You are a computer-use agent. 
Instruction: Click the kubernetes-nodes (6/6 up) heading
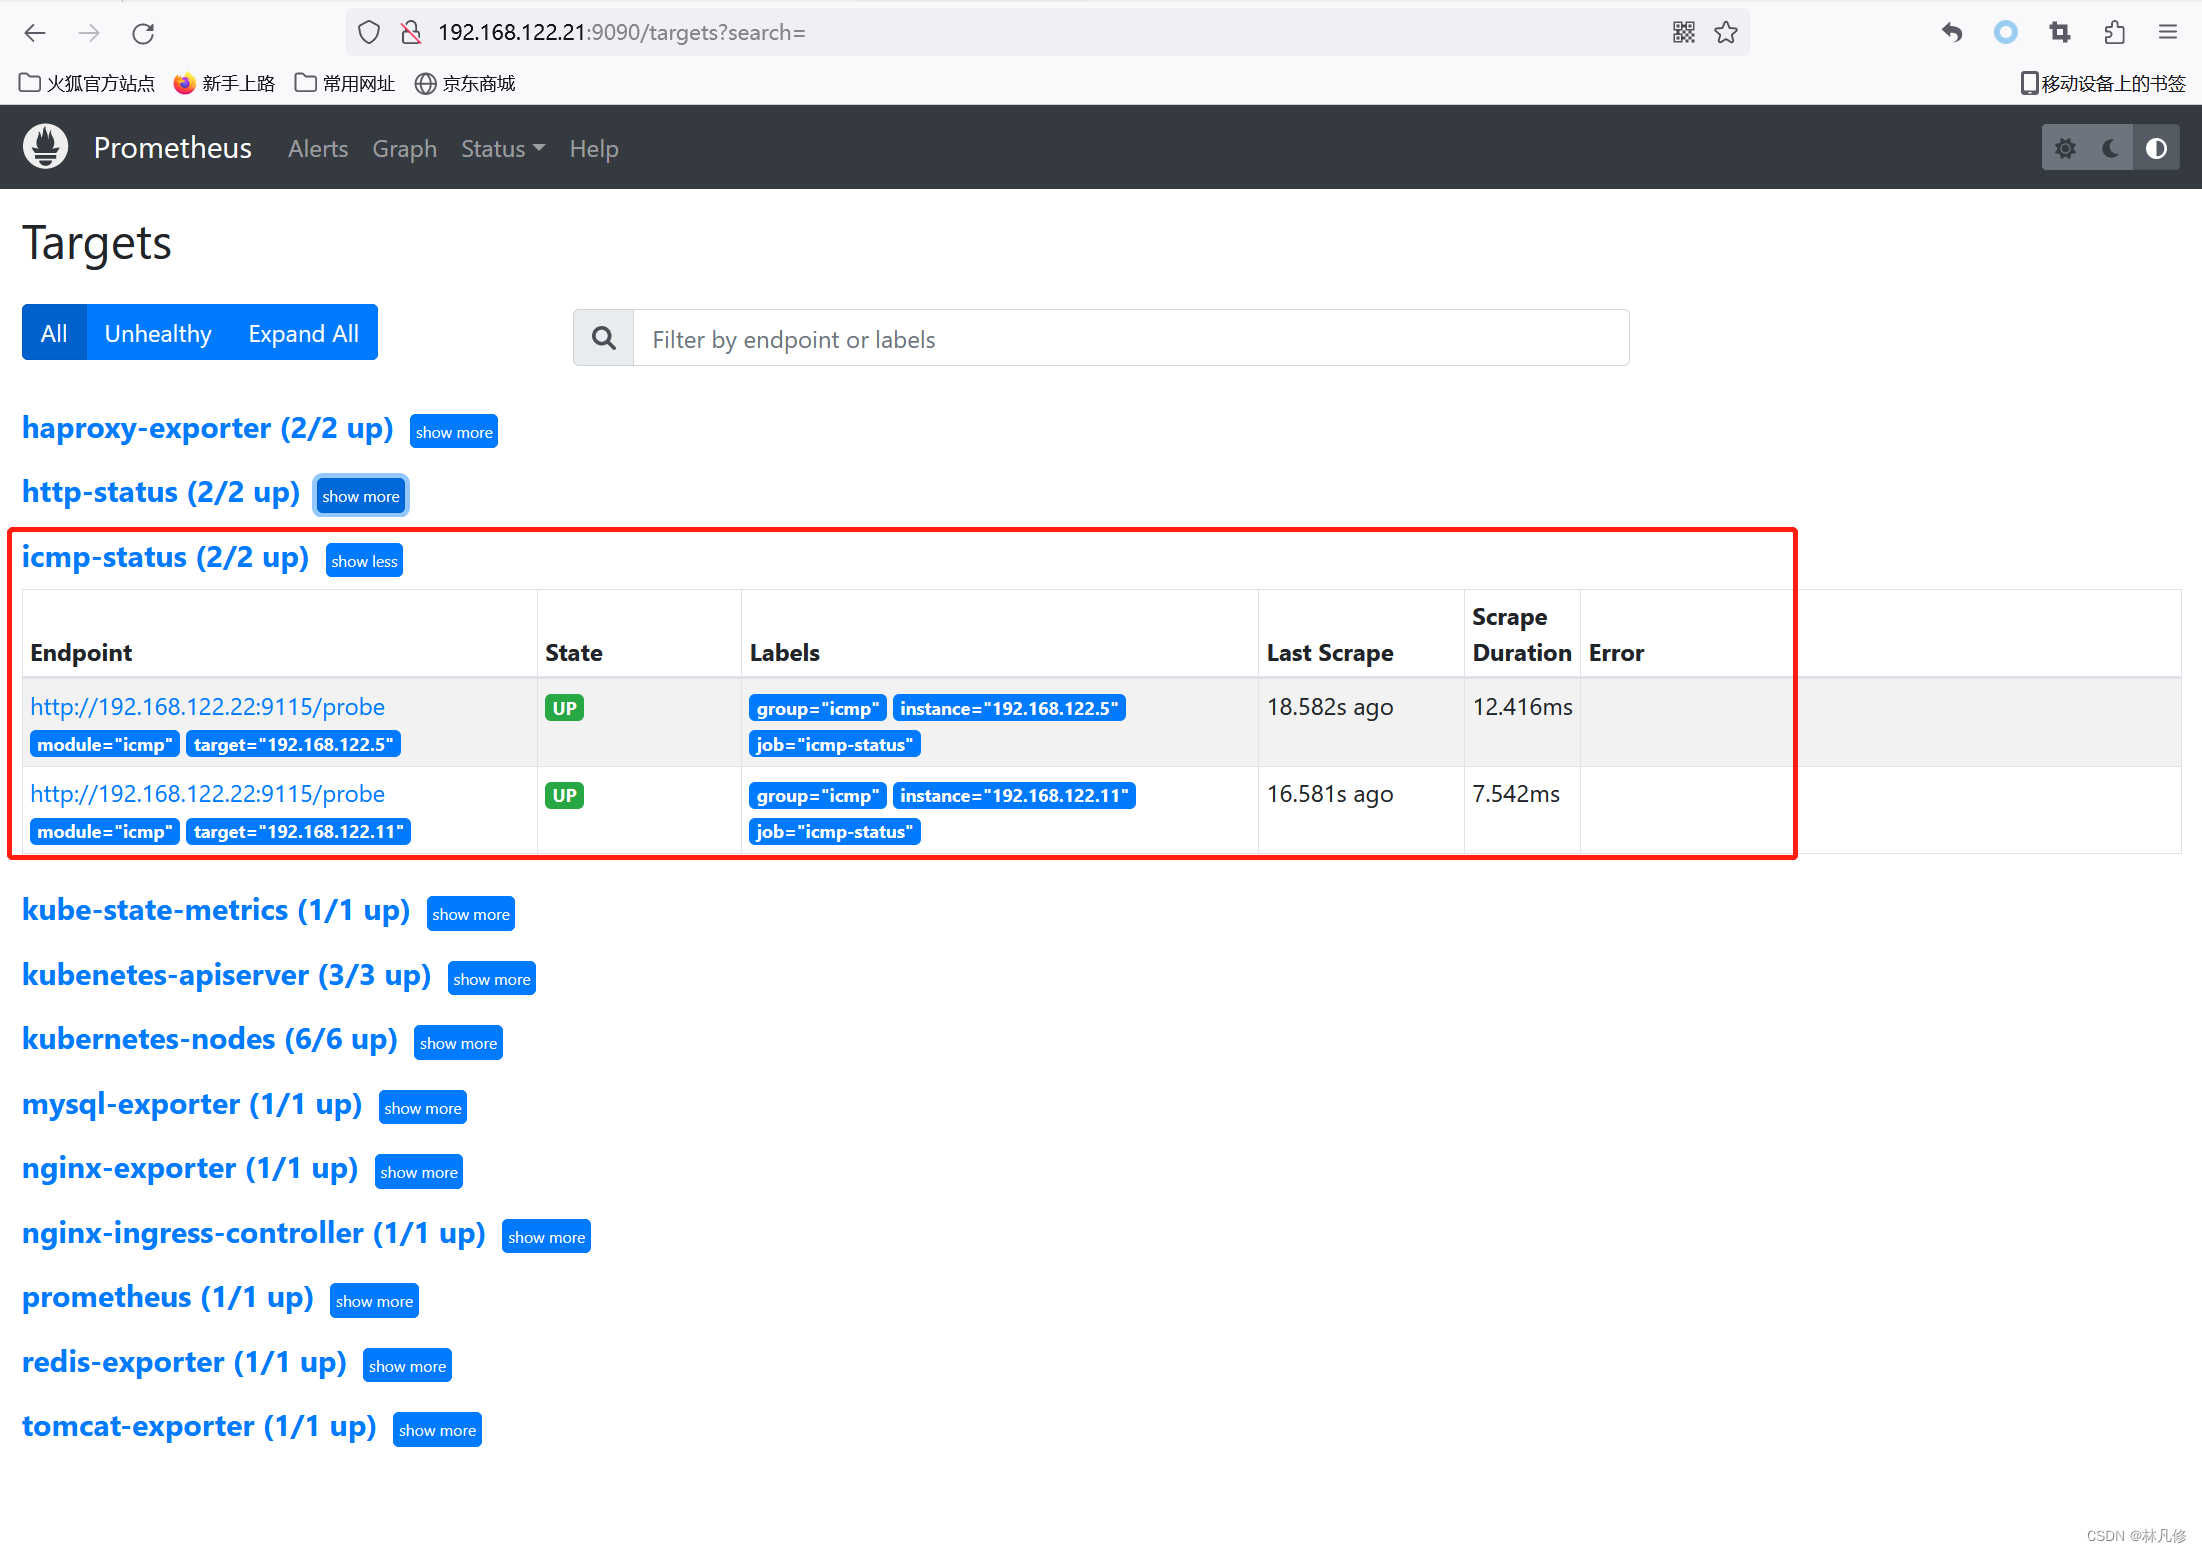pos(210,1039)
